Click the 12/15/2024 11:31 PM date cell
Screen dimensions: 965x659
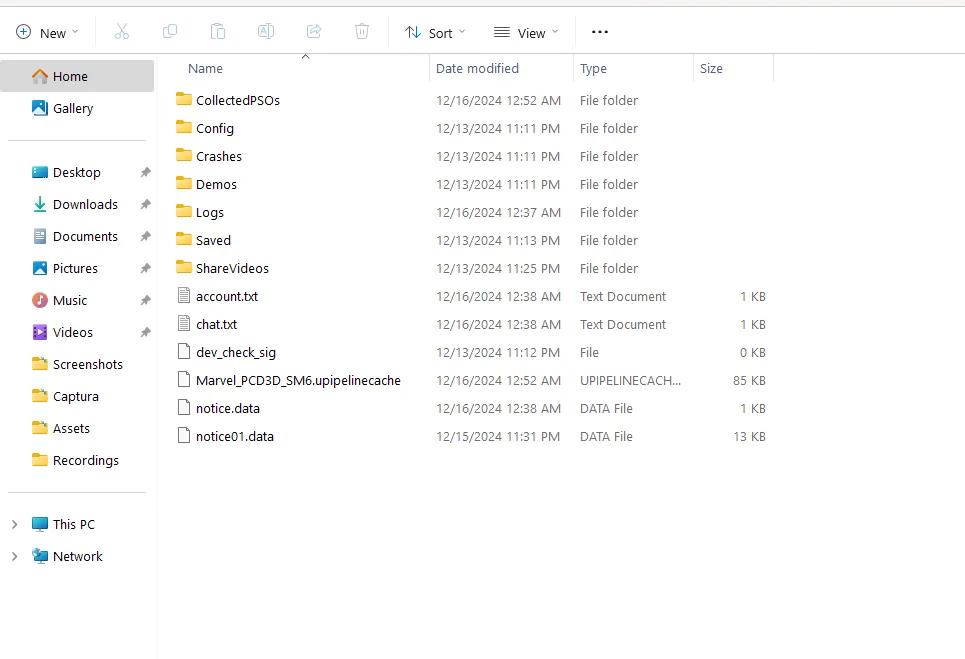pyautogui.click(x=498, y=436)
